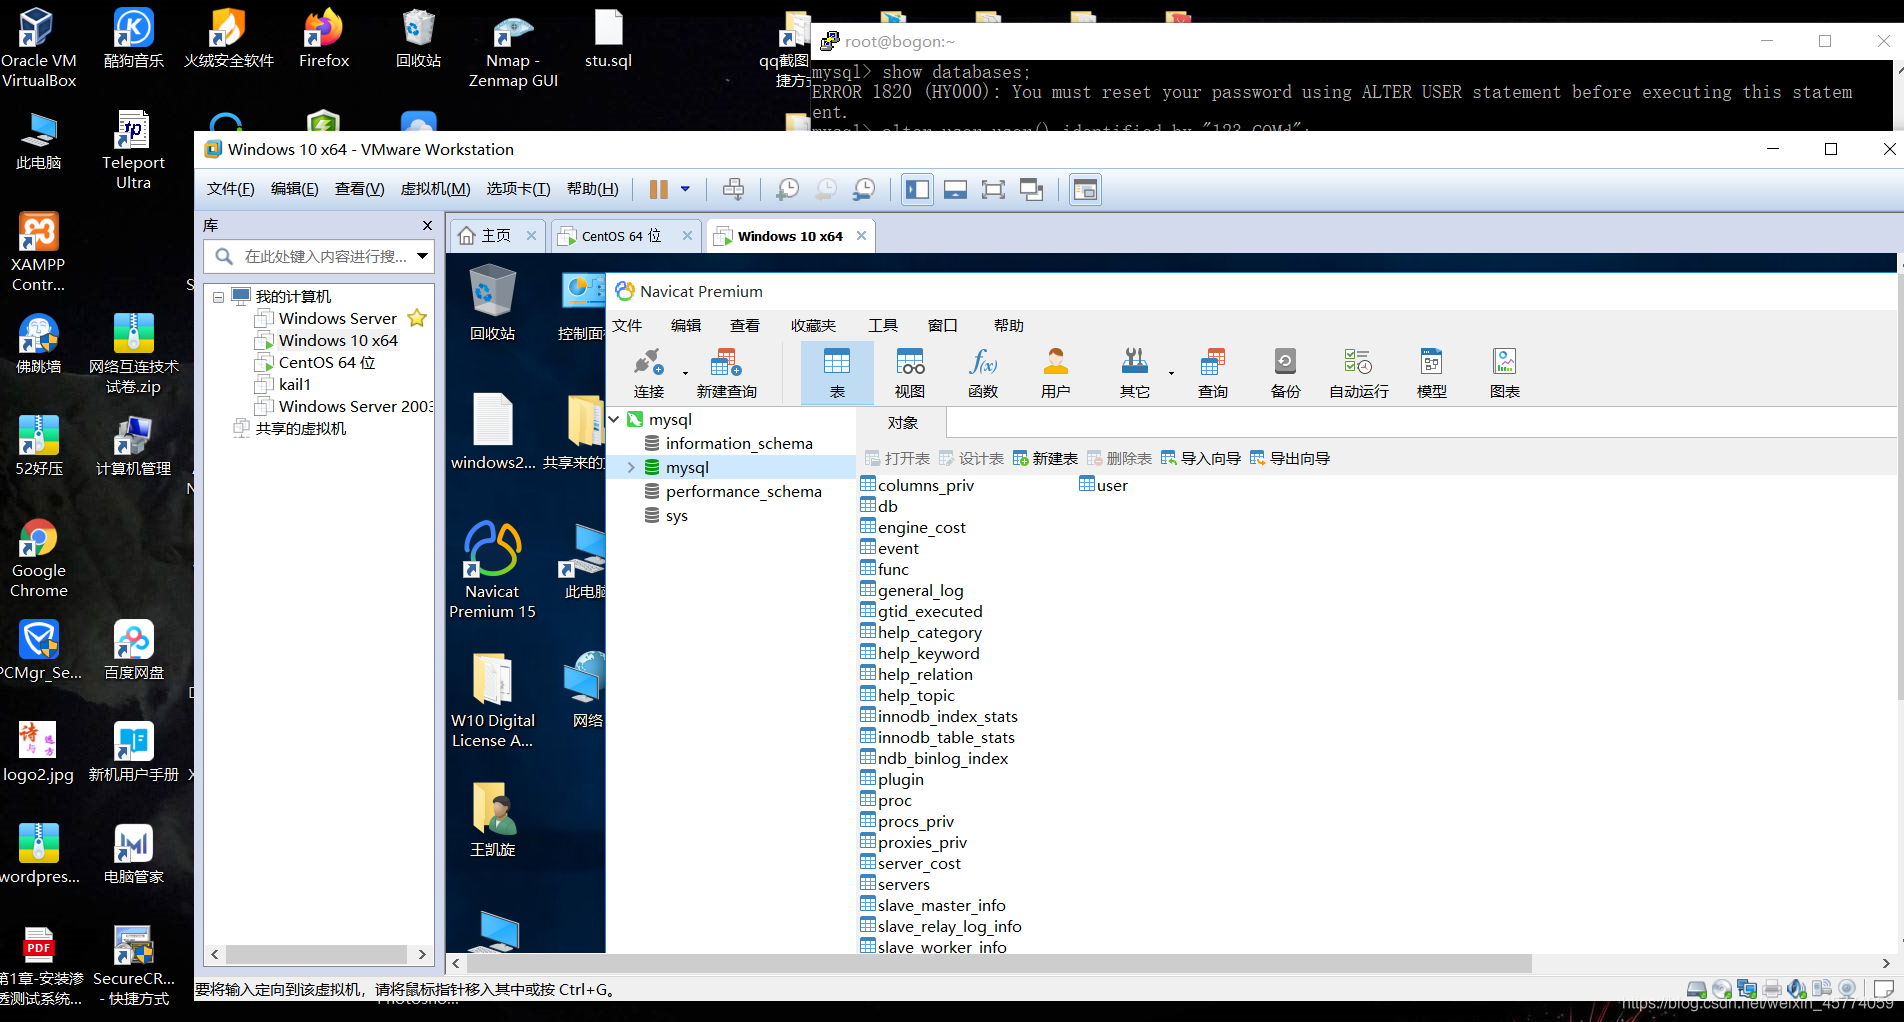Click VMware send Ctrl+Alt+Del icon

pos(733,189)
